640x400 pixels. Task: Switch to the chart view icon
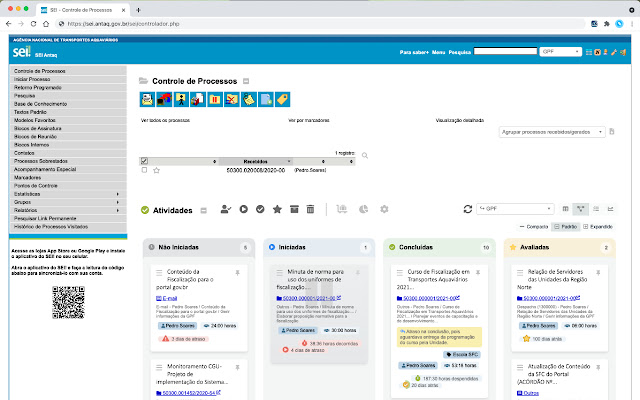[611, 209]
